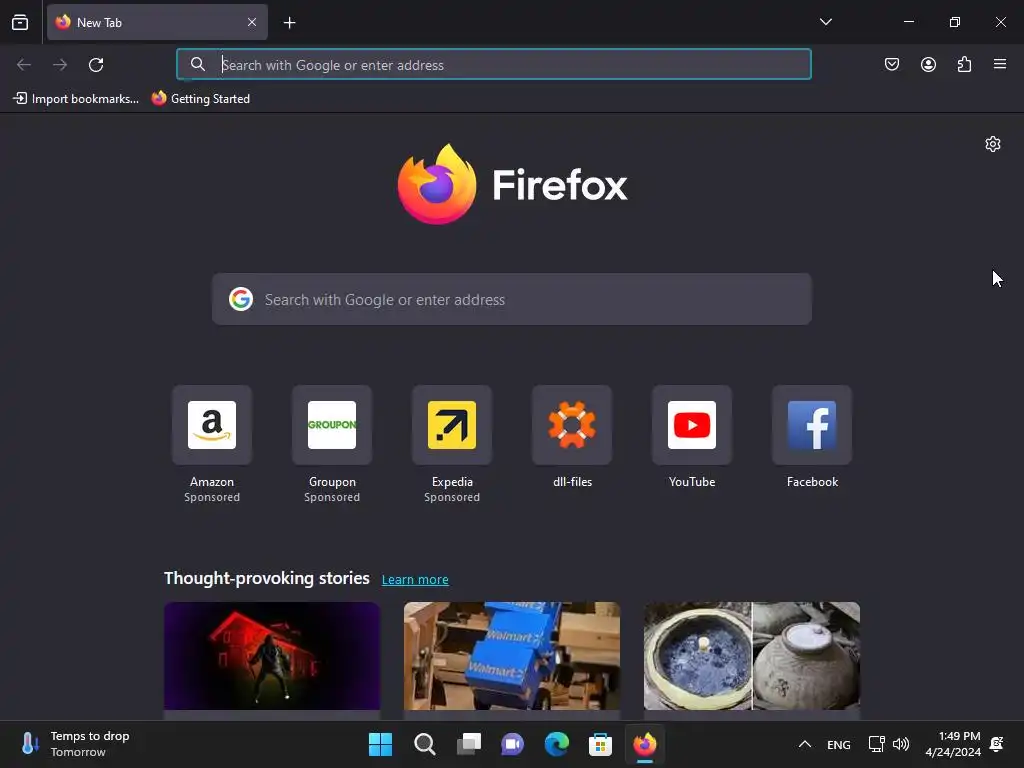Open Teams Chat from taskbar
Image resolution: width=1024 pixels, height=768 pixels.
click(x=513, y=744)
